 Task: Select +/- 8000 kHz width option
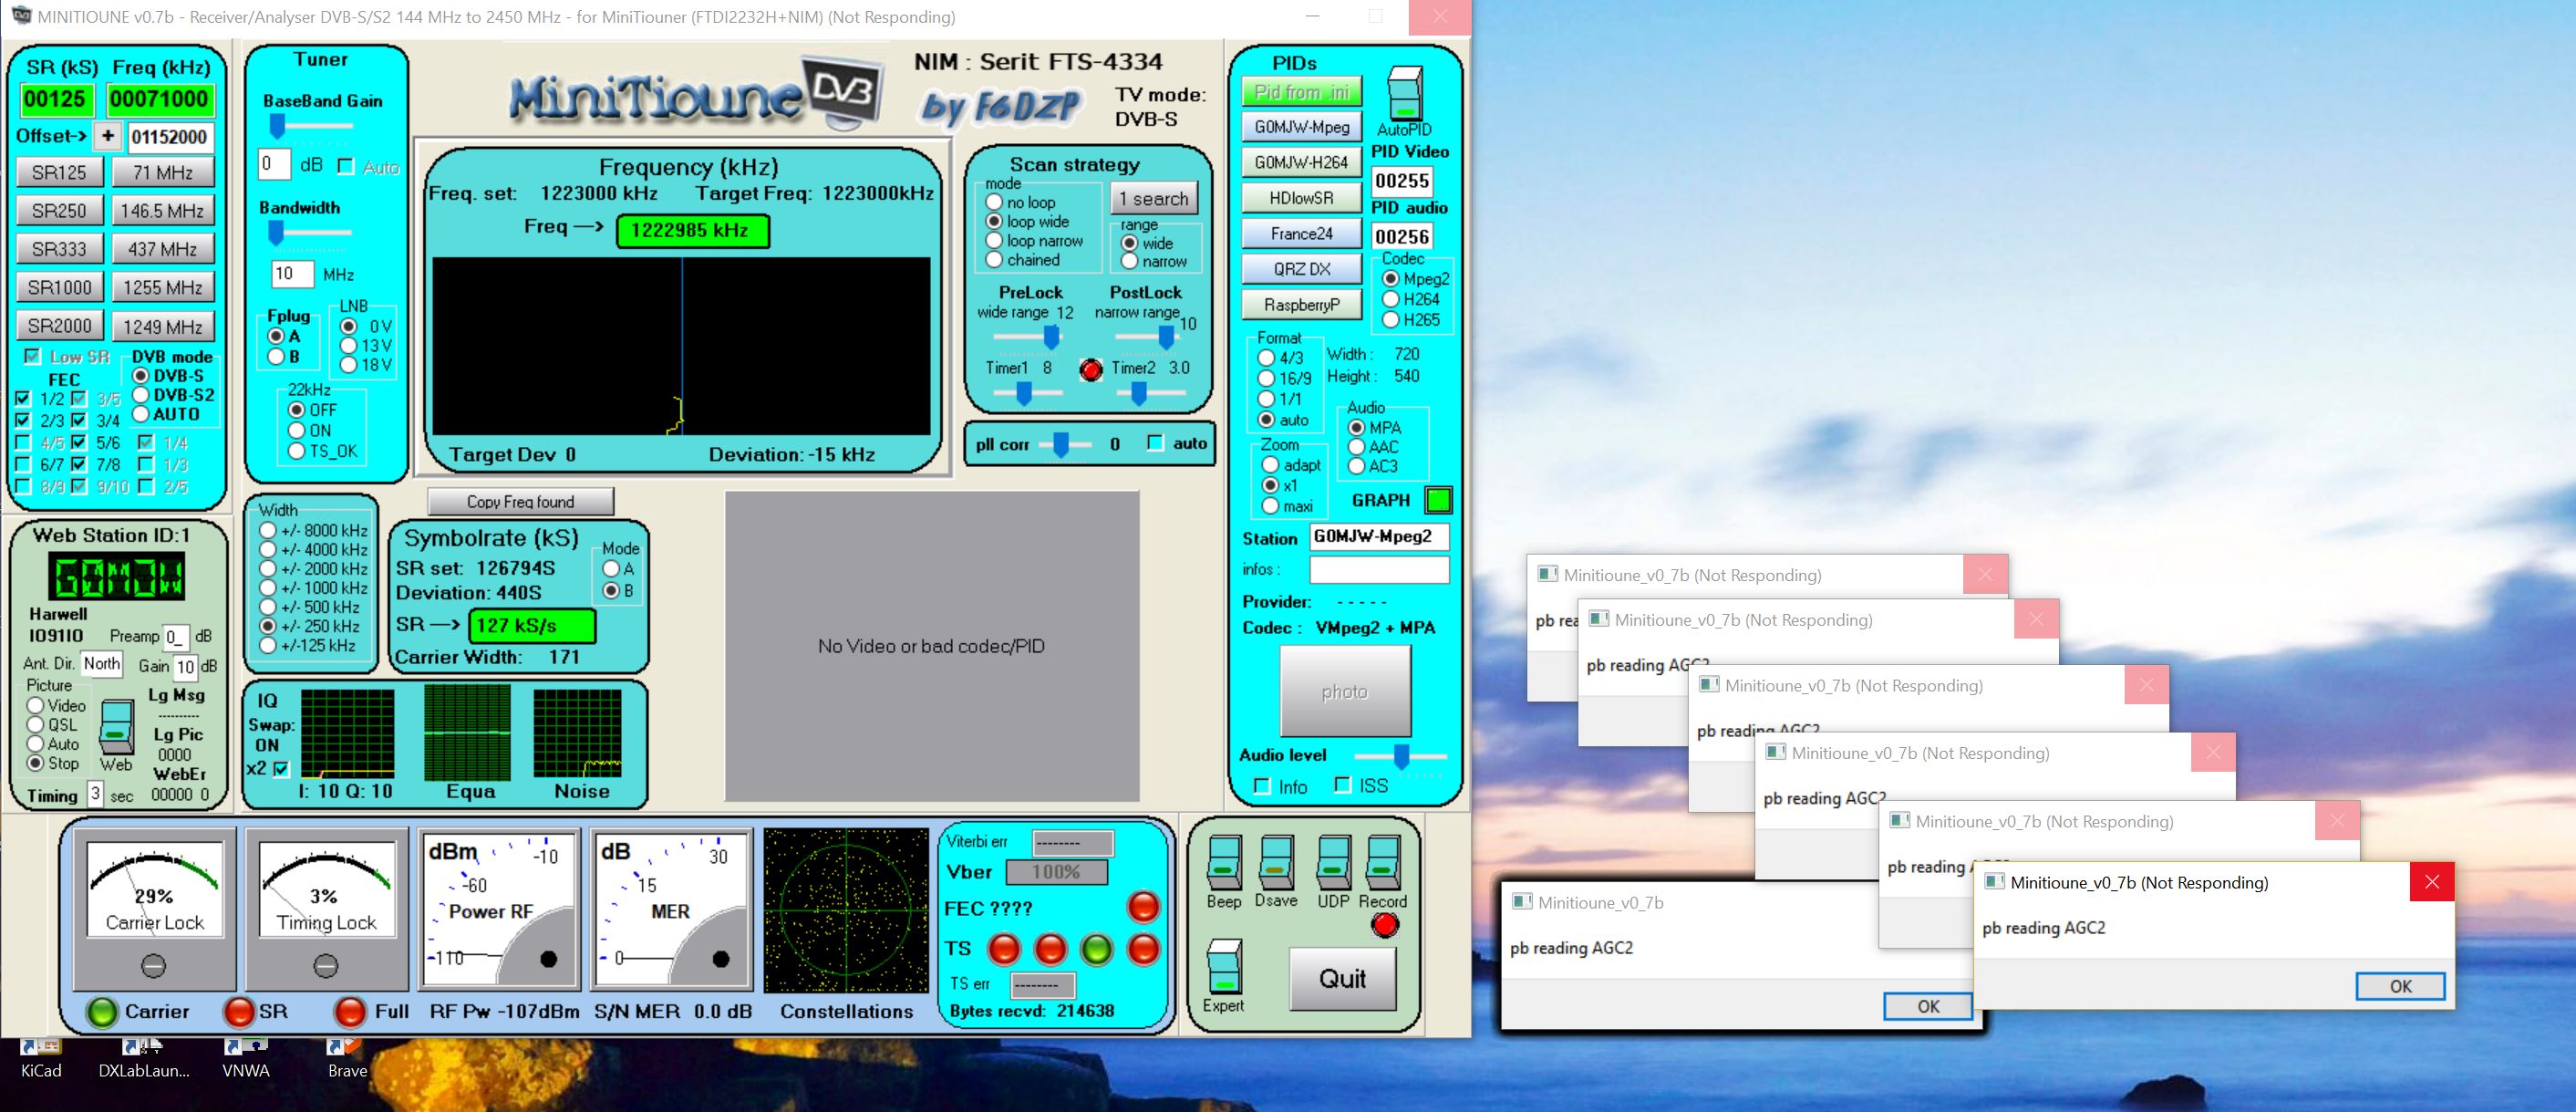268,531
